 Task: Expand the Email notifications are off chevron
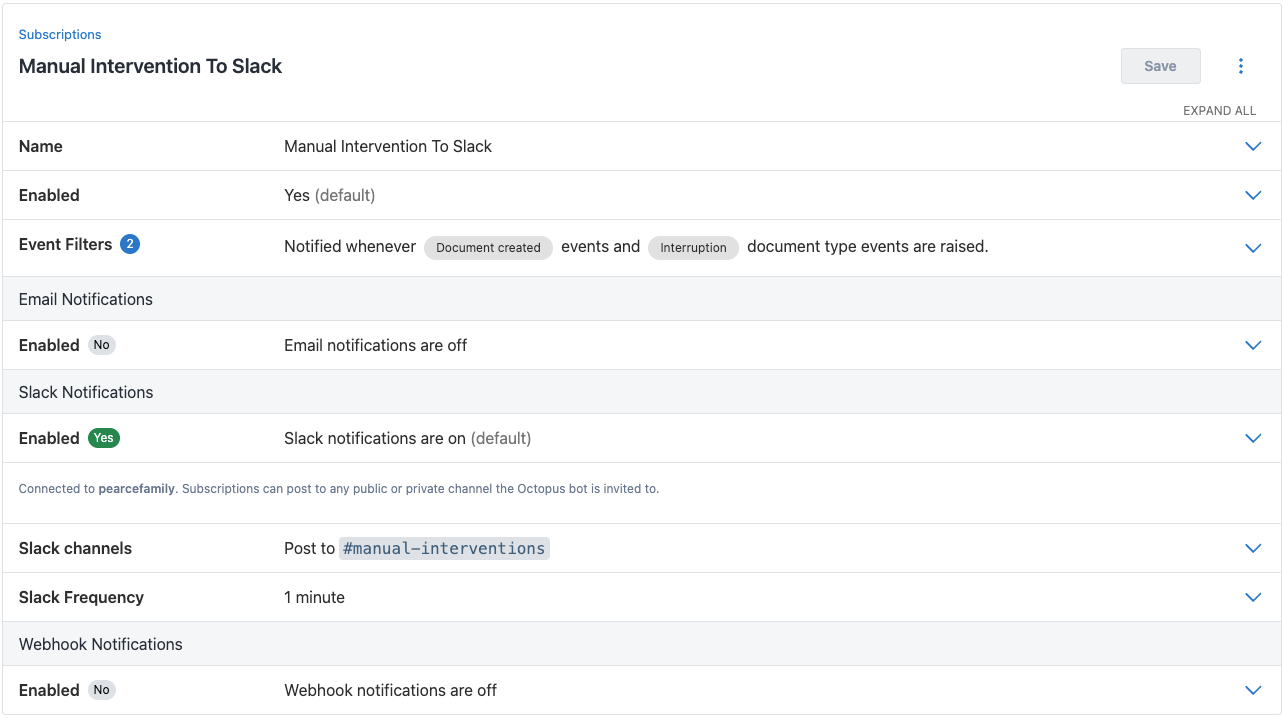point(1253,345)
